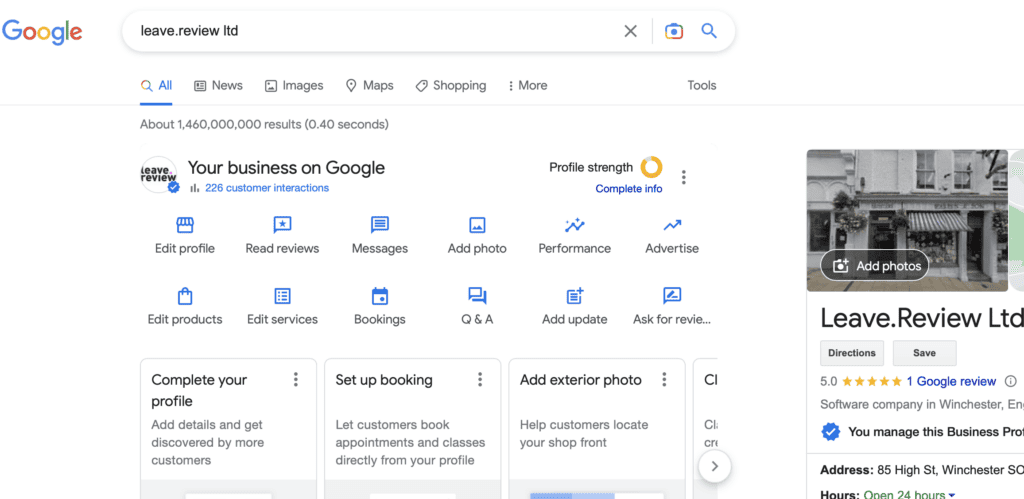Switch to the Maps tab
The width and height of the screenshot is (1024, 499).
(x=369, y=86)
